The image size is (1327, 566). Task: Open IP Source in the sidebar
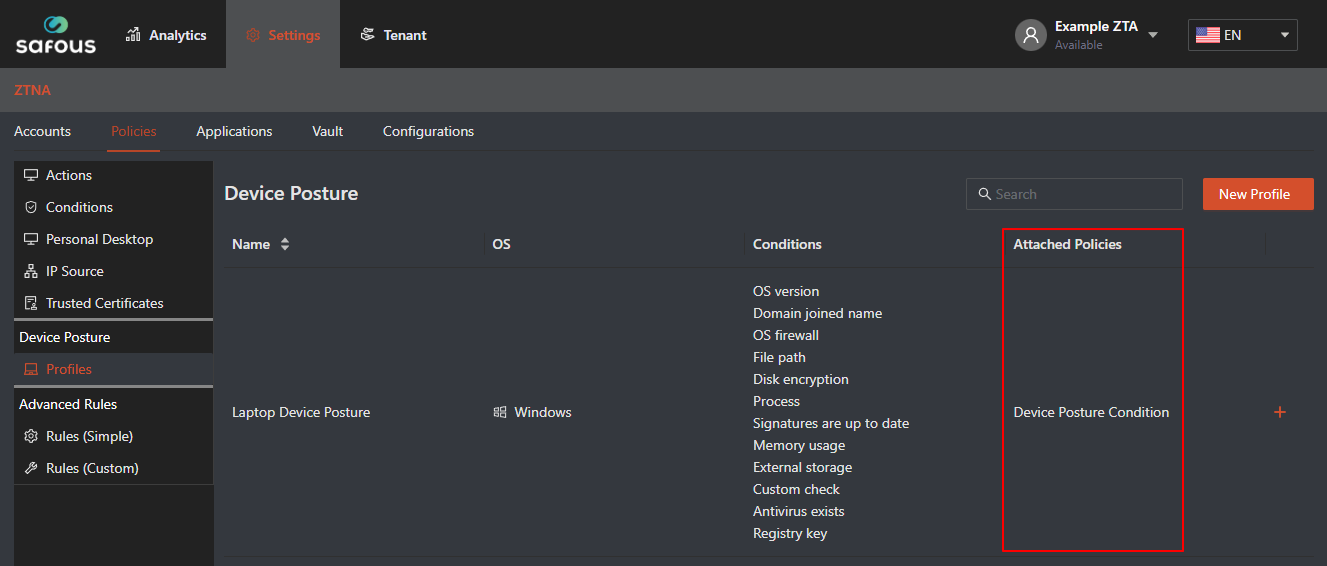point(74,271)
